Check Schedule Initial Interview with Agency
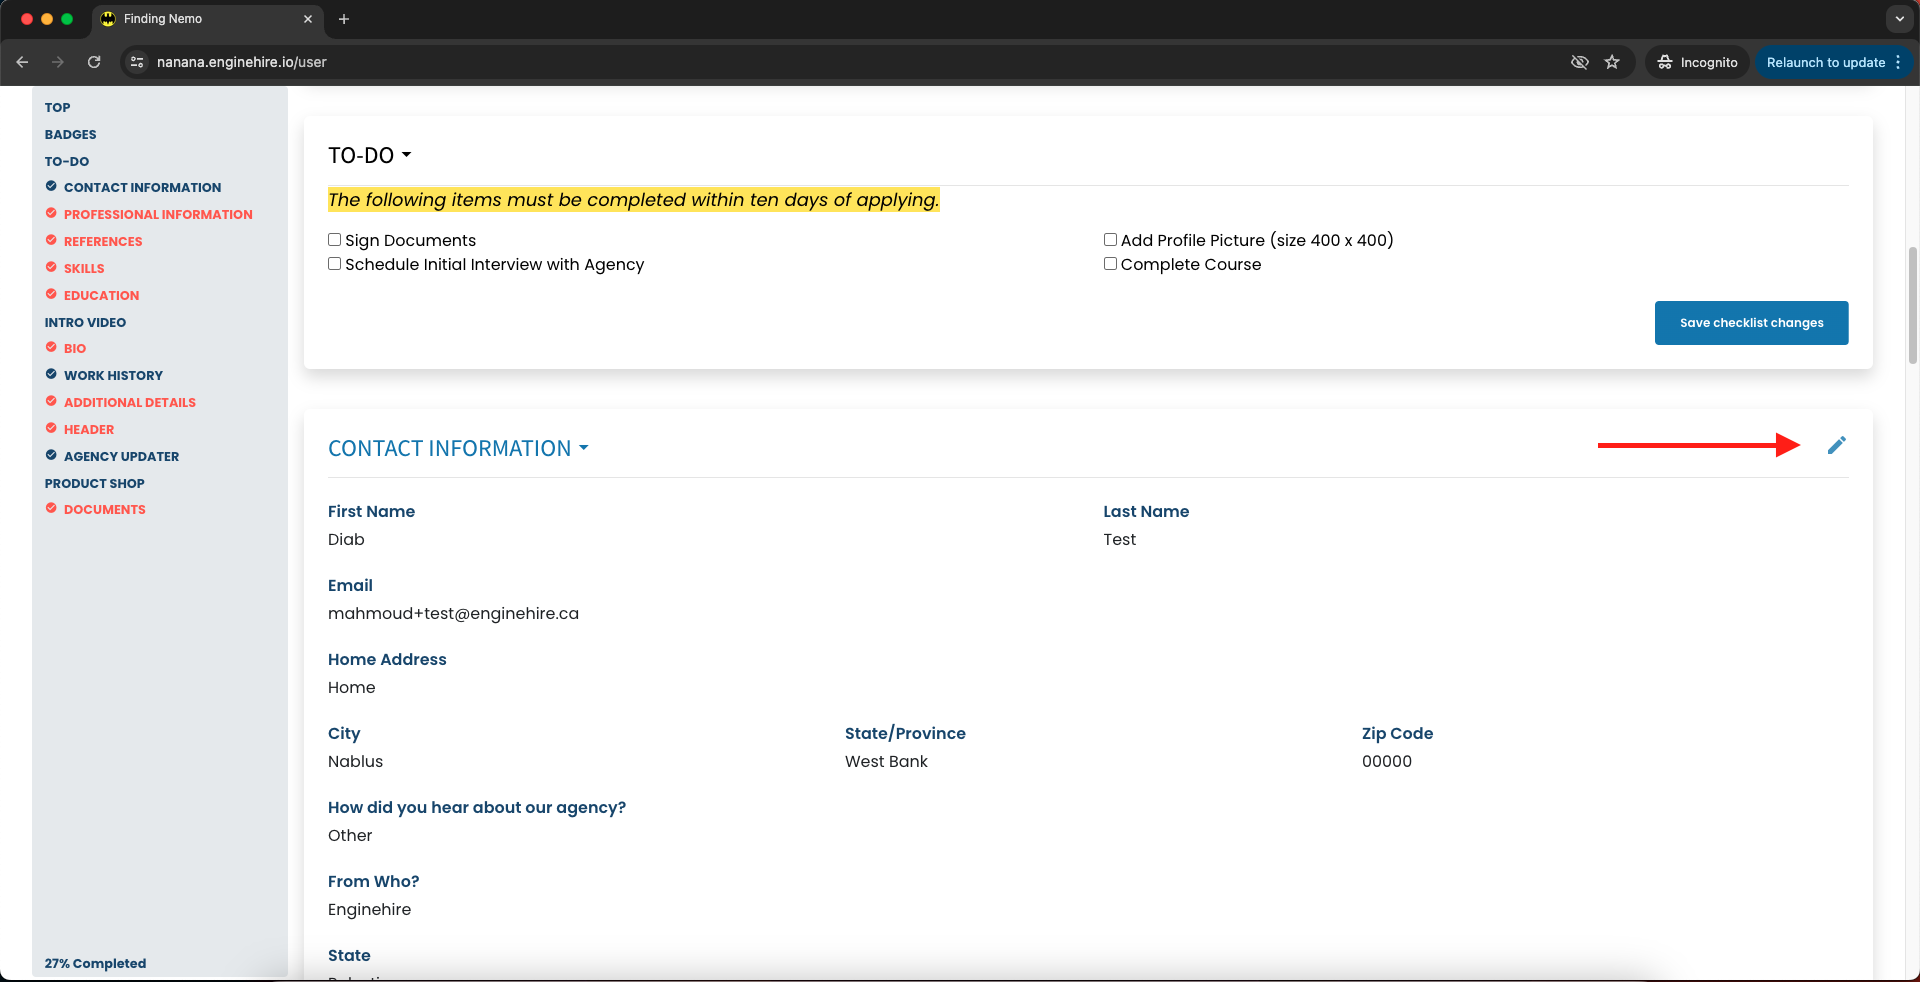 335,264
